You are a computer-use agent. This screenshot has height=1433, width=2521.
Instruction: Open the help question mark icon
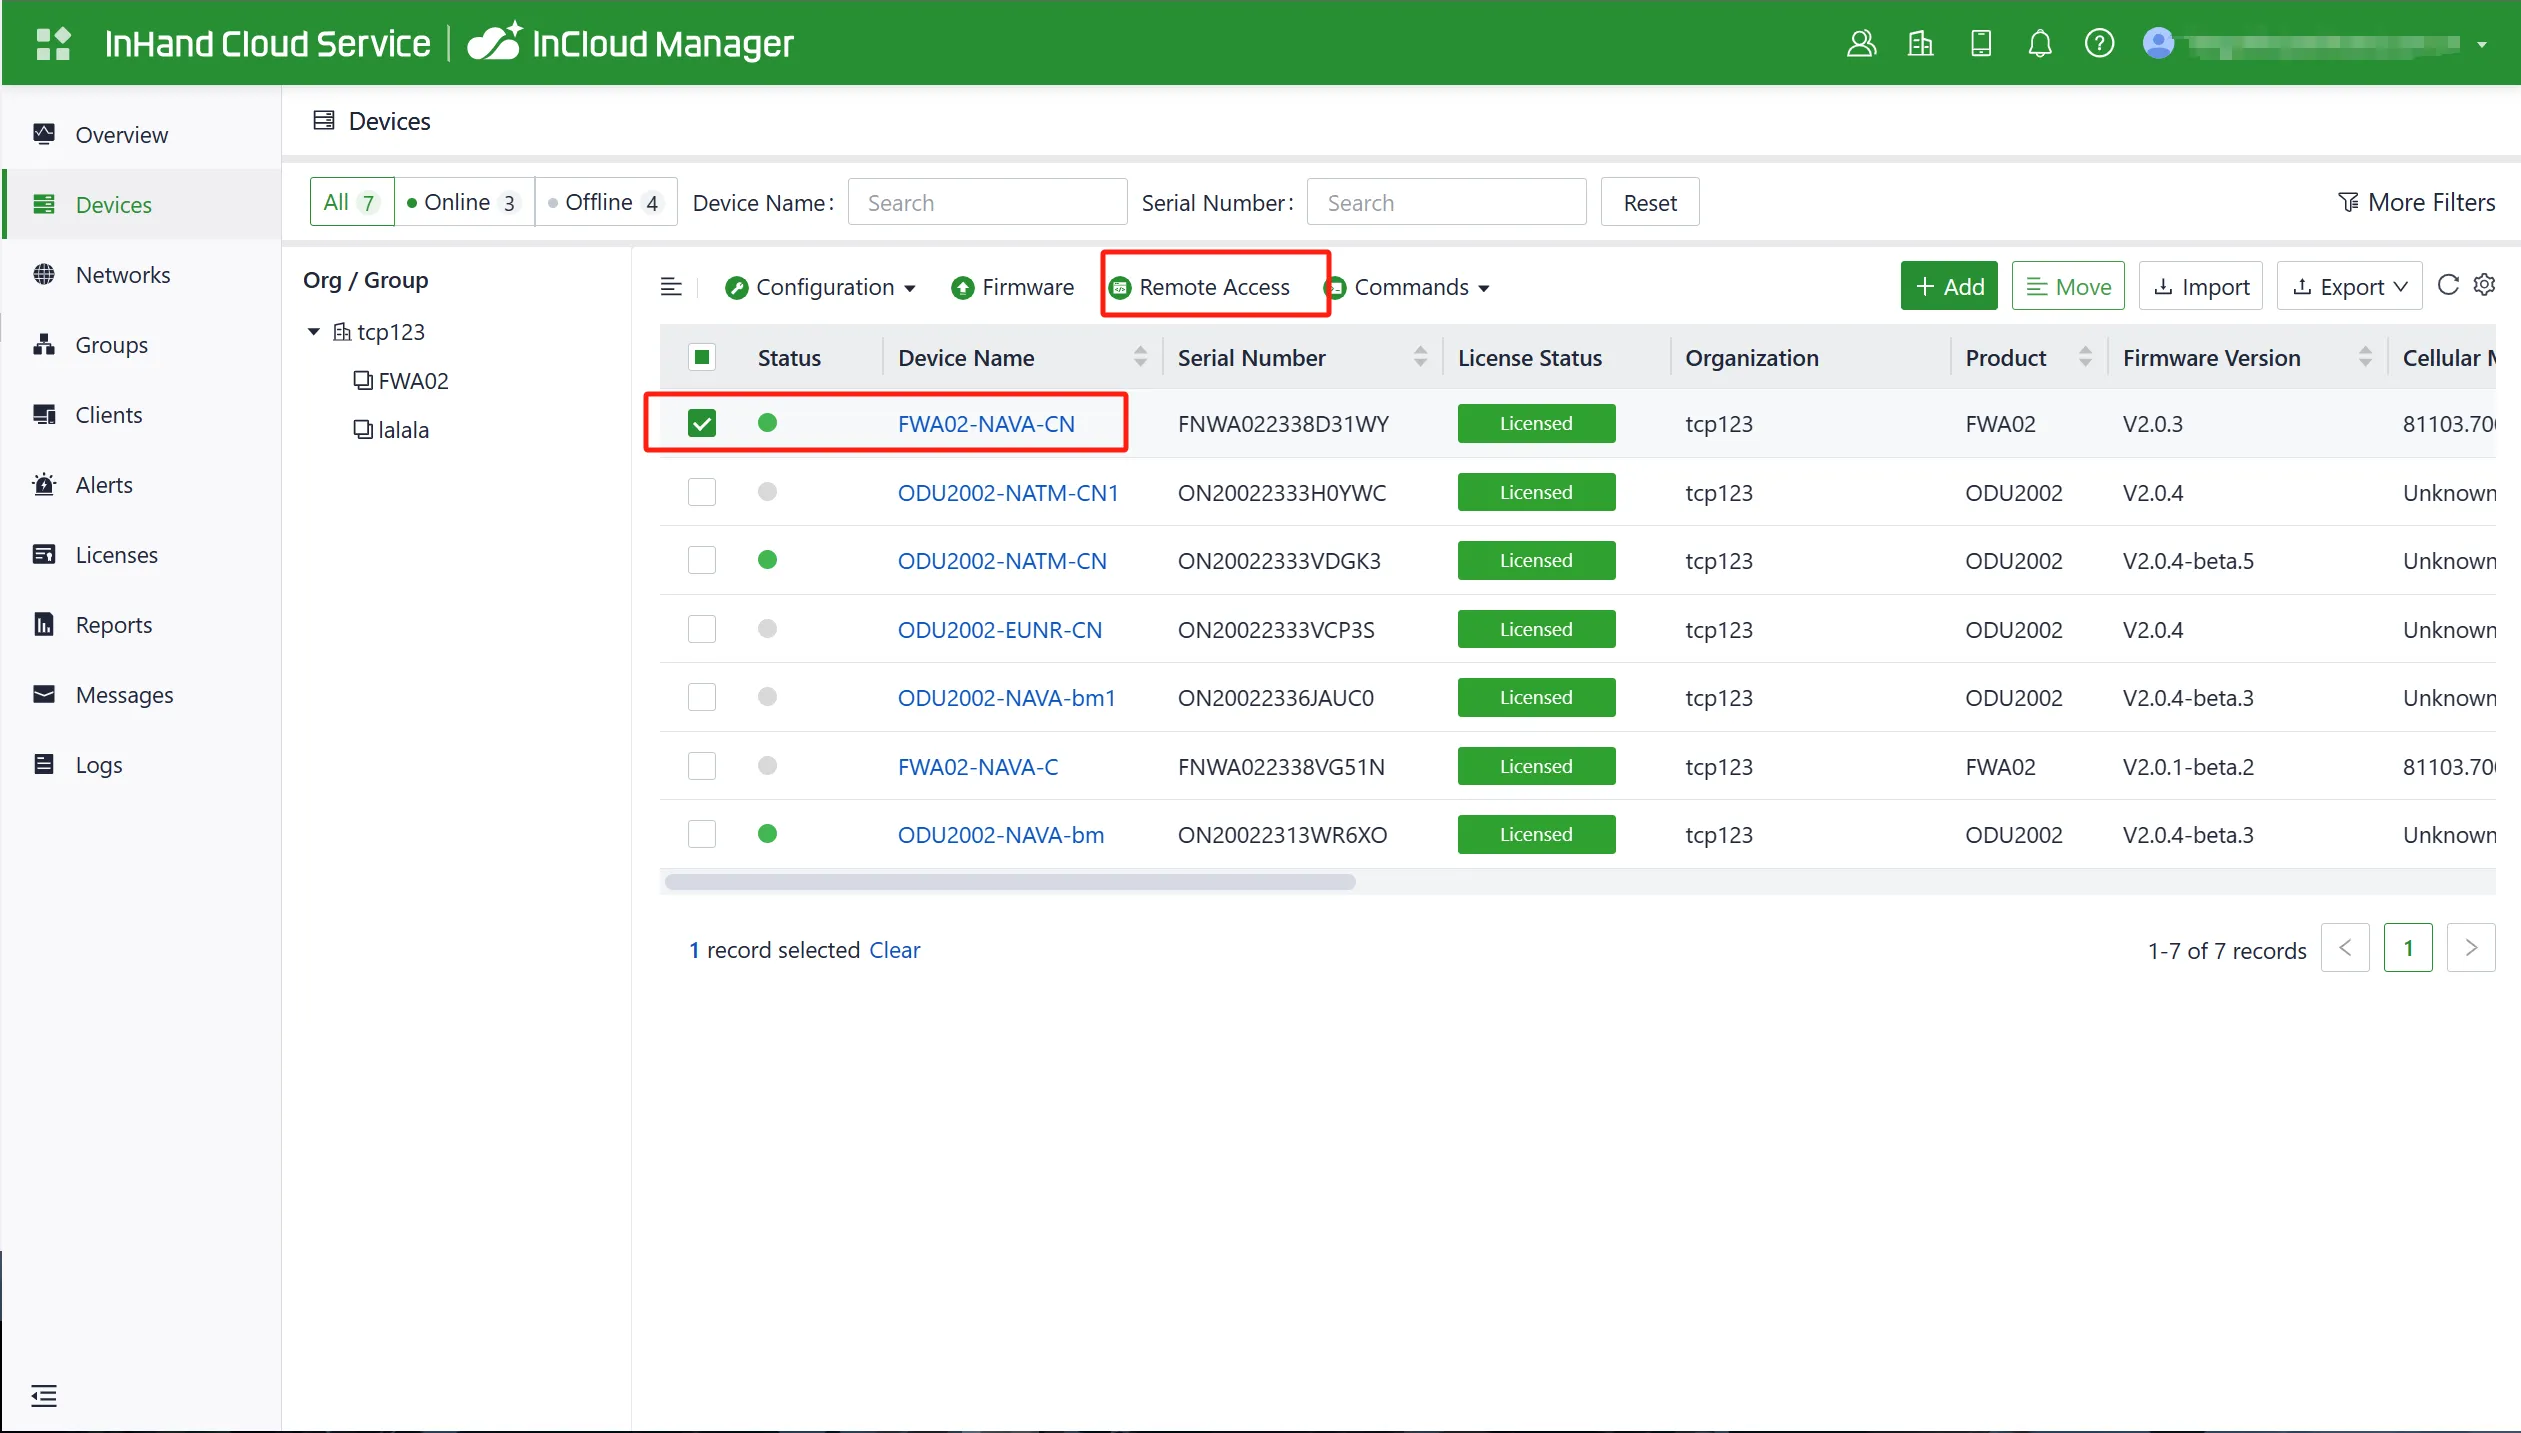(2099, 44)
